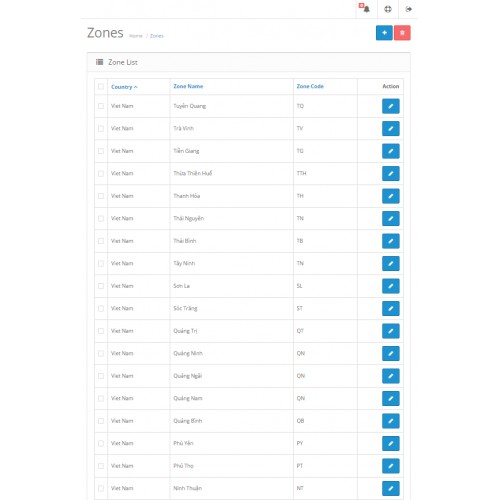Edit the Ninh Thuận zone
Screen dimensions: 500x500
[390, 488]
